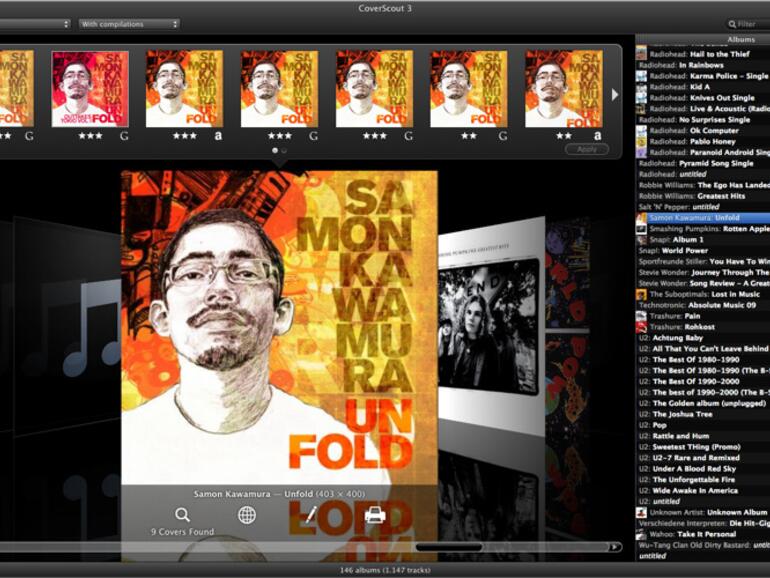Image resolution: width=770 pixels, height=578 pixels.
Task: Select U2: U2-7 Rare and Remixed
Action: [x=703, y=458]
